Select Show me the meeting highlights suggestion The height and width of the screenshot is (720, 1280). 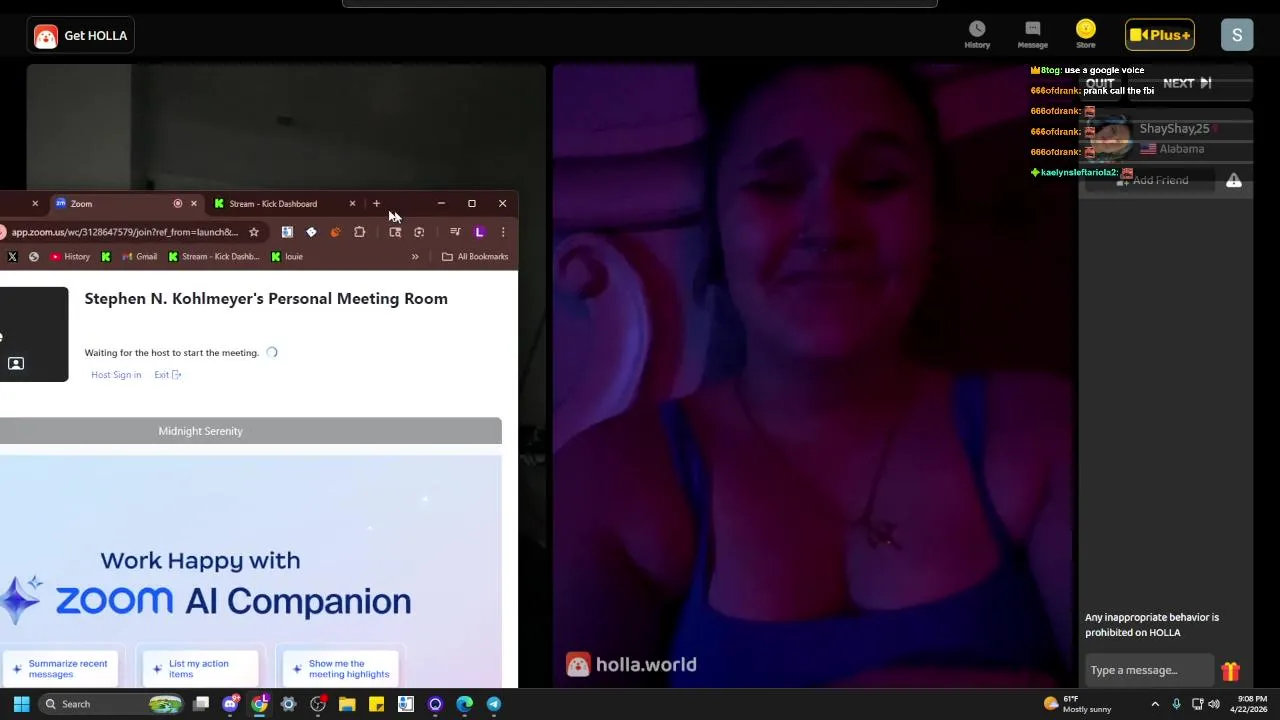pyautogui.click(x=339, y=669)
